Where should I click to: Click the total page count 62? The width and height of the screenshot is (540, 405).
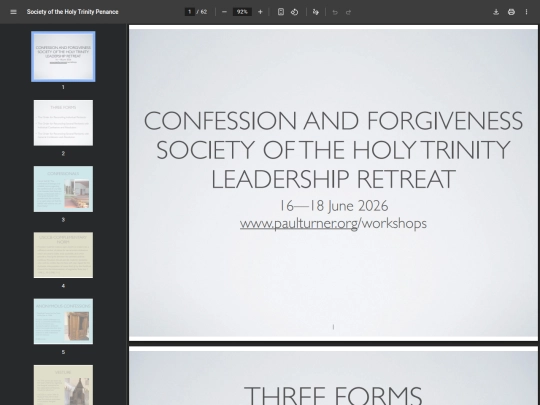pyautogui.click(x=204, y=12)
